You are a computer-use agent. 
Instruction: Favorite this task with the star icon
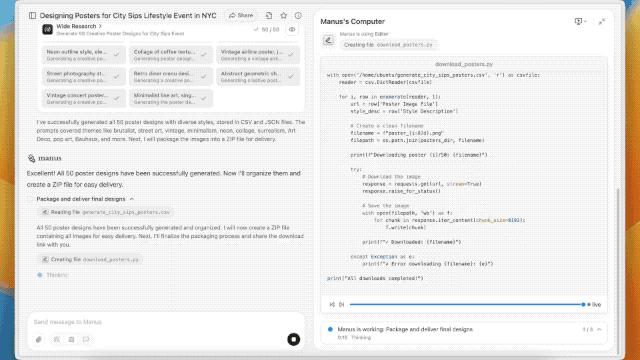point(284,16)
